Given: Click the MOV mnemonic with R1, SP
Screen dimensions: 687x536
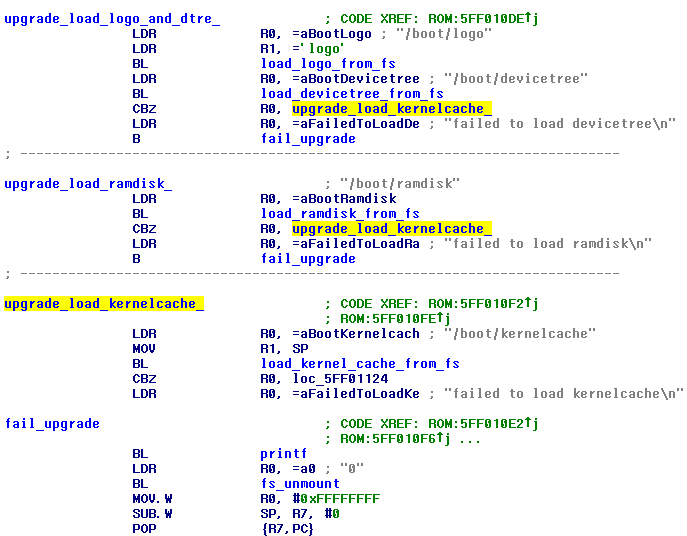Looking at the screenshot, I should 144,349.
